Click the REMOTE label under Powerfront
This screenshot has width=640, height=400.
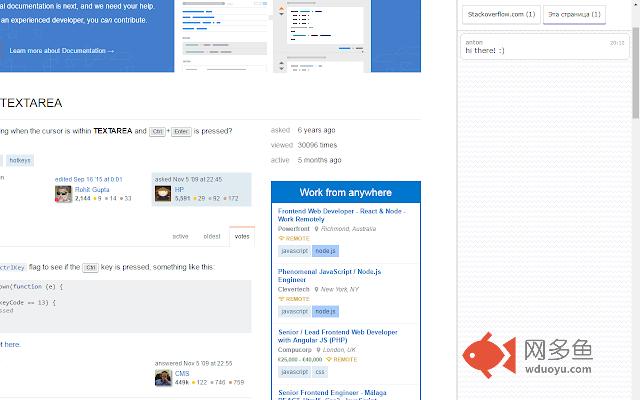[294, 238]
